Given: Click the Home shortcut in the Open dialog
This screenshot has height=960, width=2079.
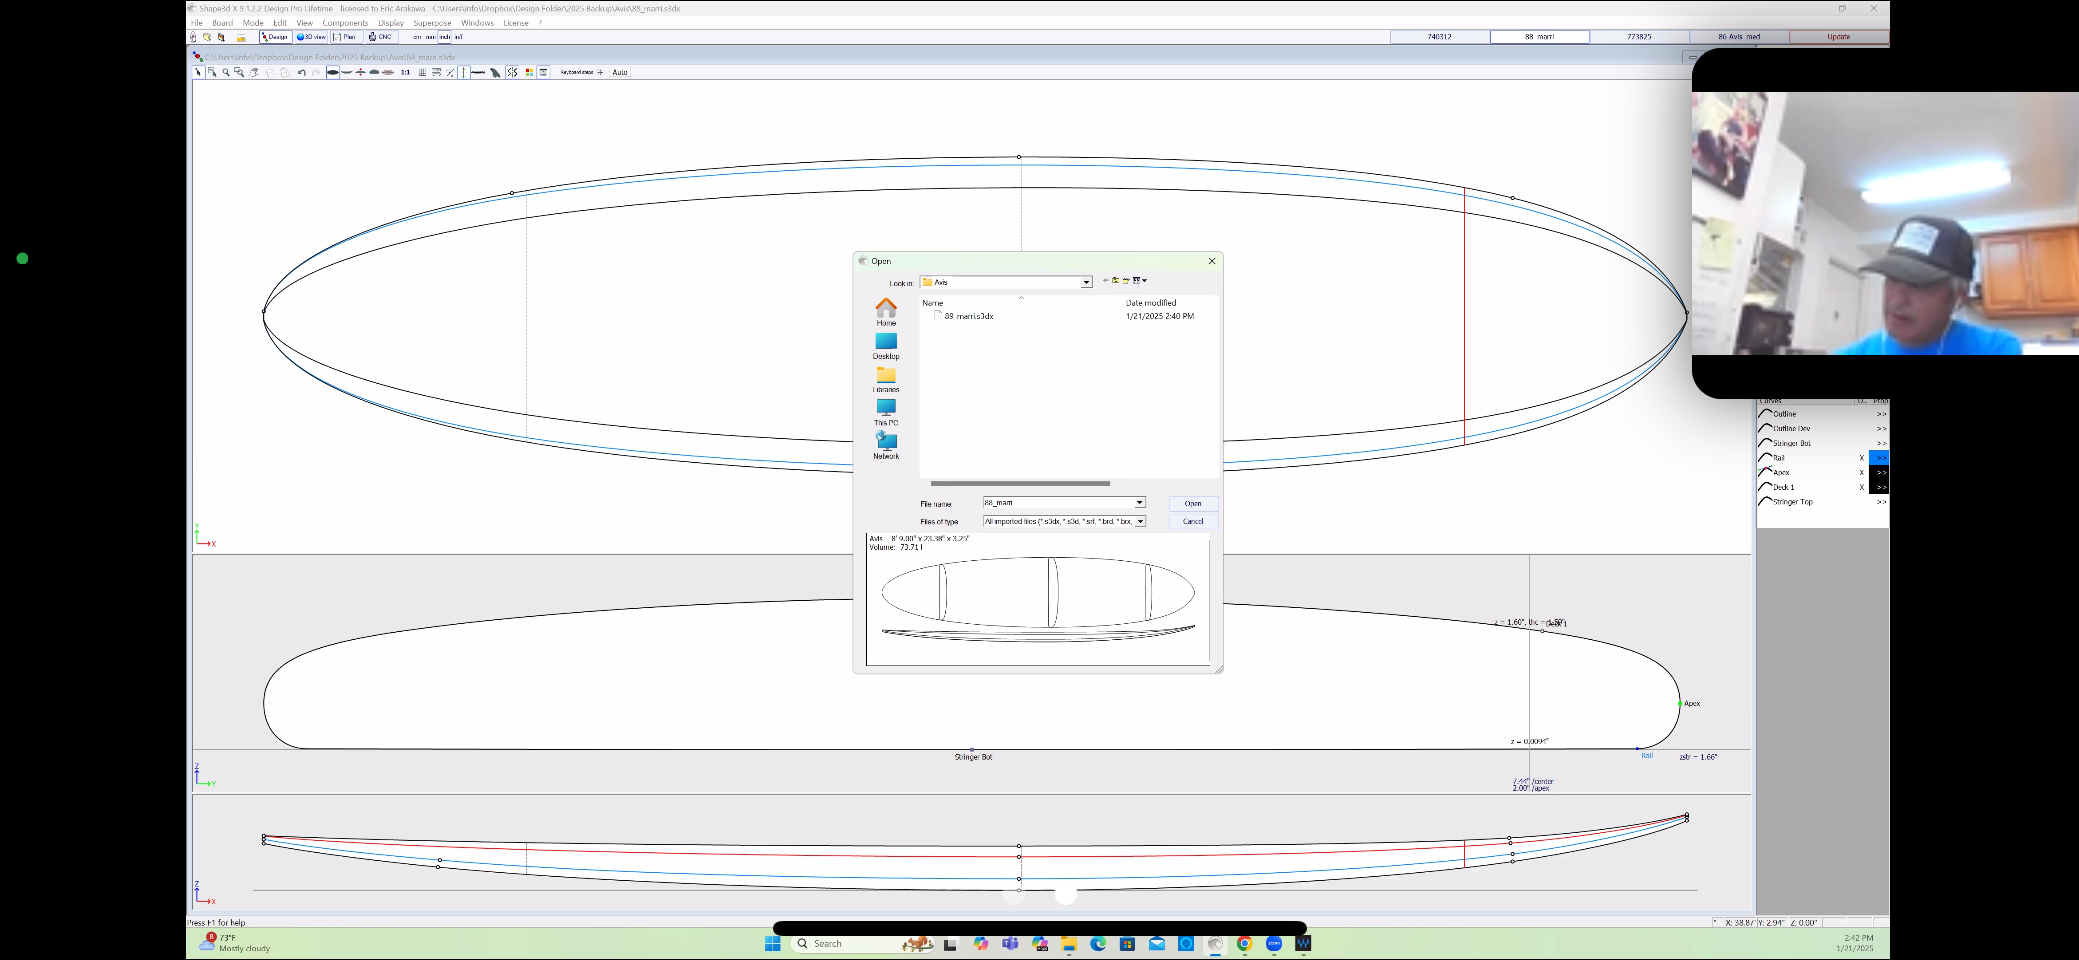Looking at the screenshot, I should [886, 311].
